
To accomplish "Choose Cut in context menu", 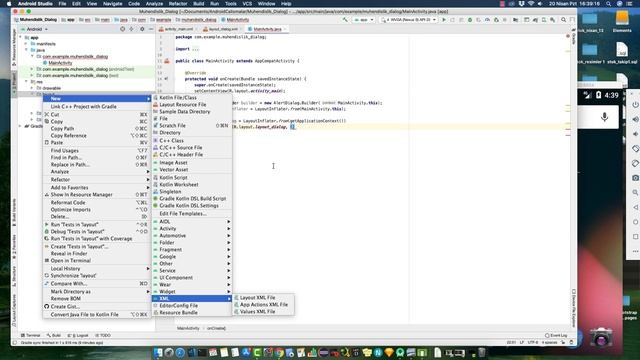I will (97, 115).
